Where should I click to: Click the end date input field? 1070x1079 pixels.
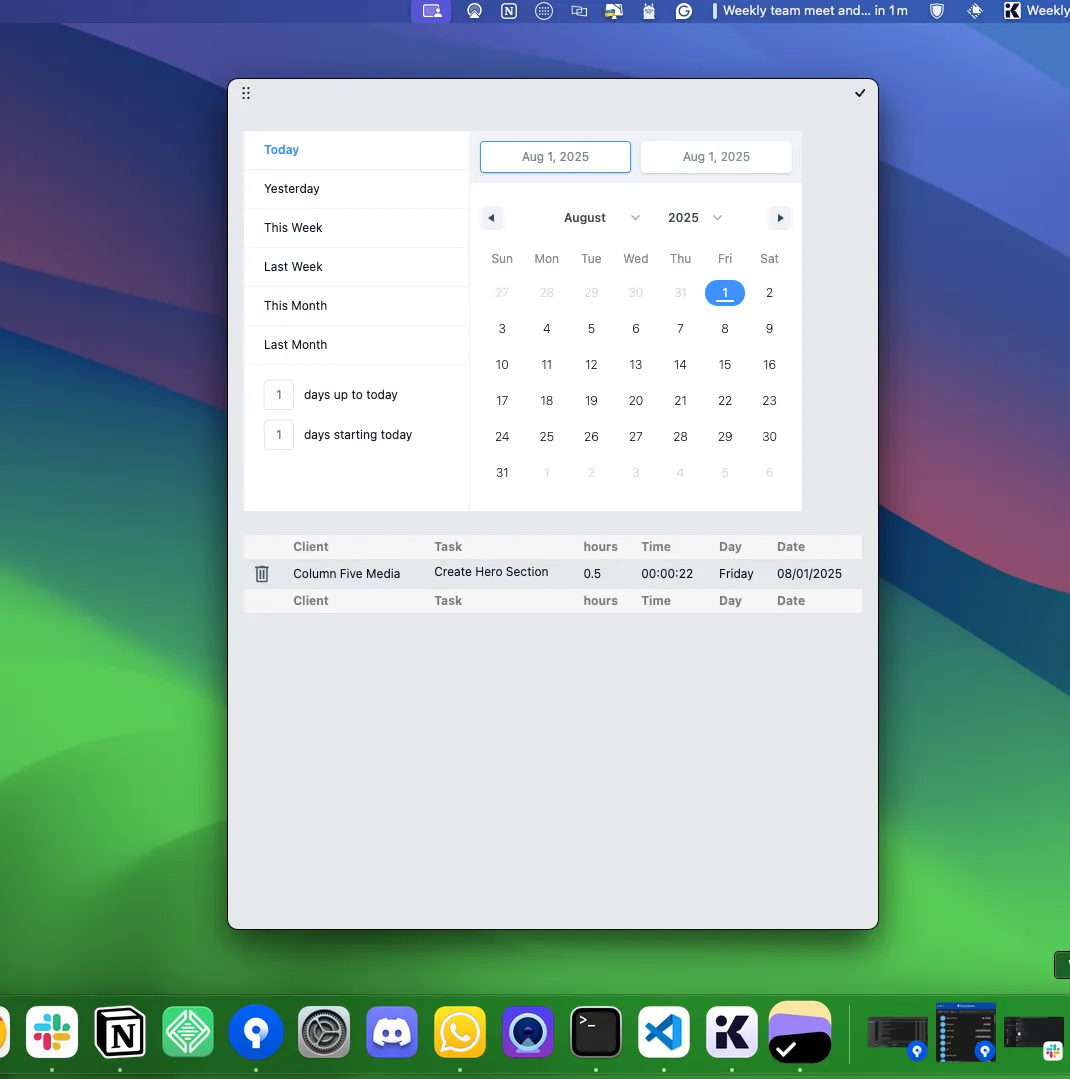(716, 157)
